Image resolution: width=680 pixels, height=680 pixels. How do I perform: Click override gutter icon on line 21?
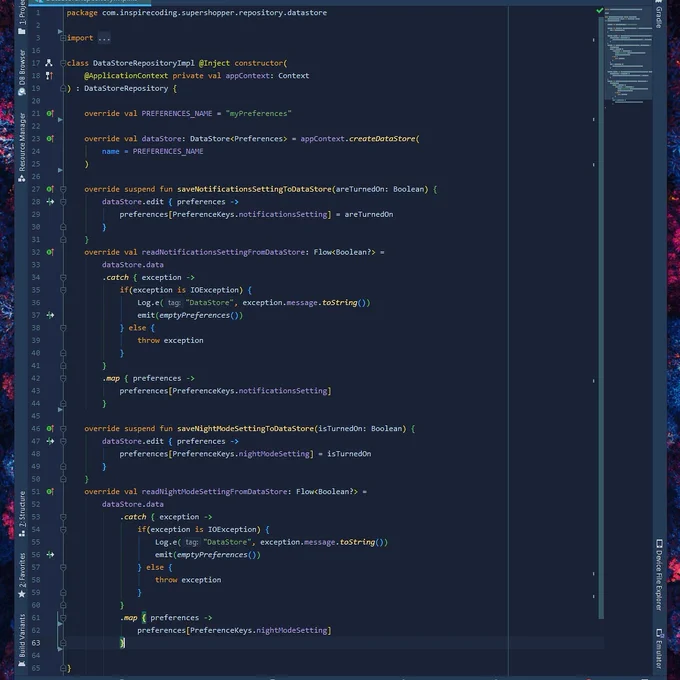click(x=50, y=114)
